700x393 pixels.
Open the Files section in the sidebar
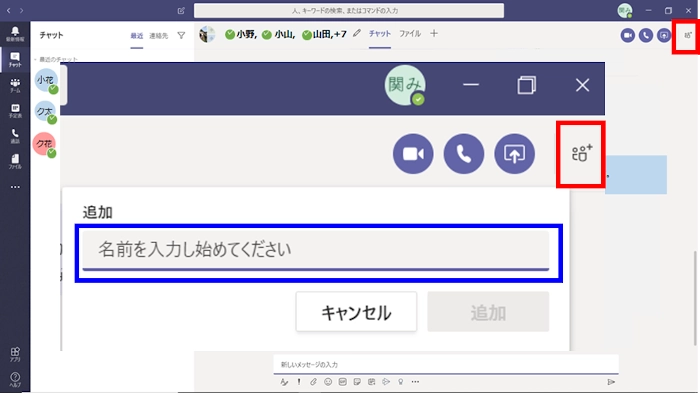[x=15, y=161]
